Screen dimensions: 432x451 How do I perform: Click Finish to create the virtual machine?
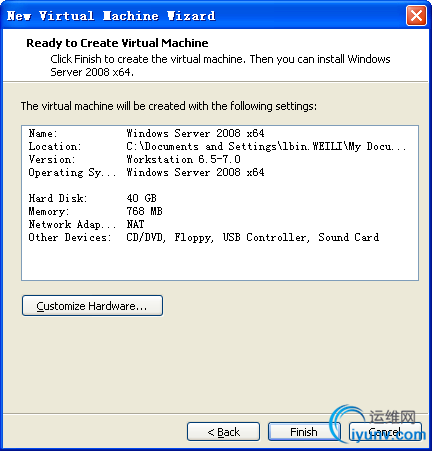click(x=304, y=432)
